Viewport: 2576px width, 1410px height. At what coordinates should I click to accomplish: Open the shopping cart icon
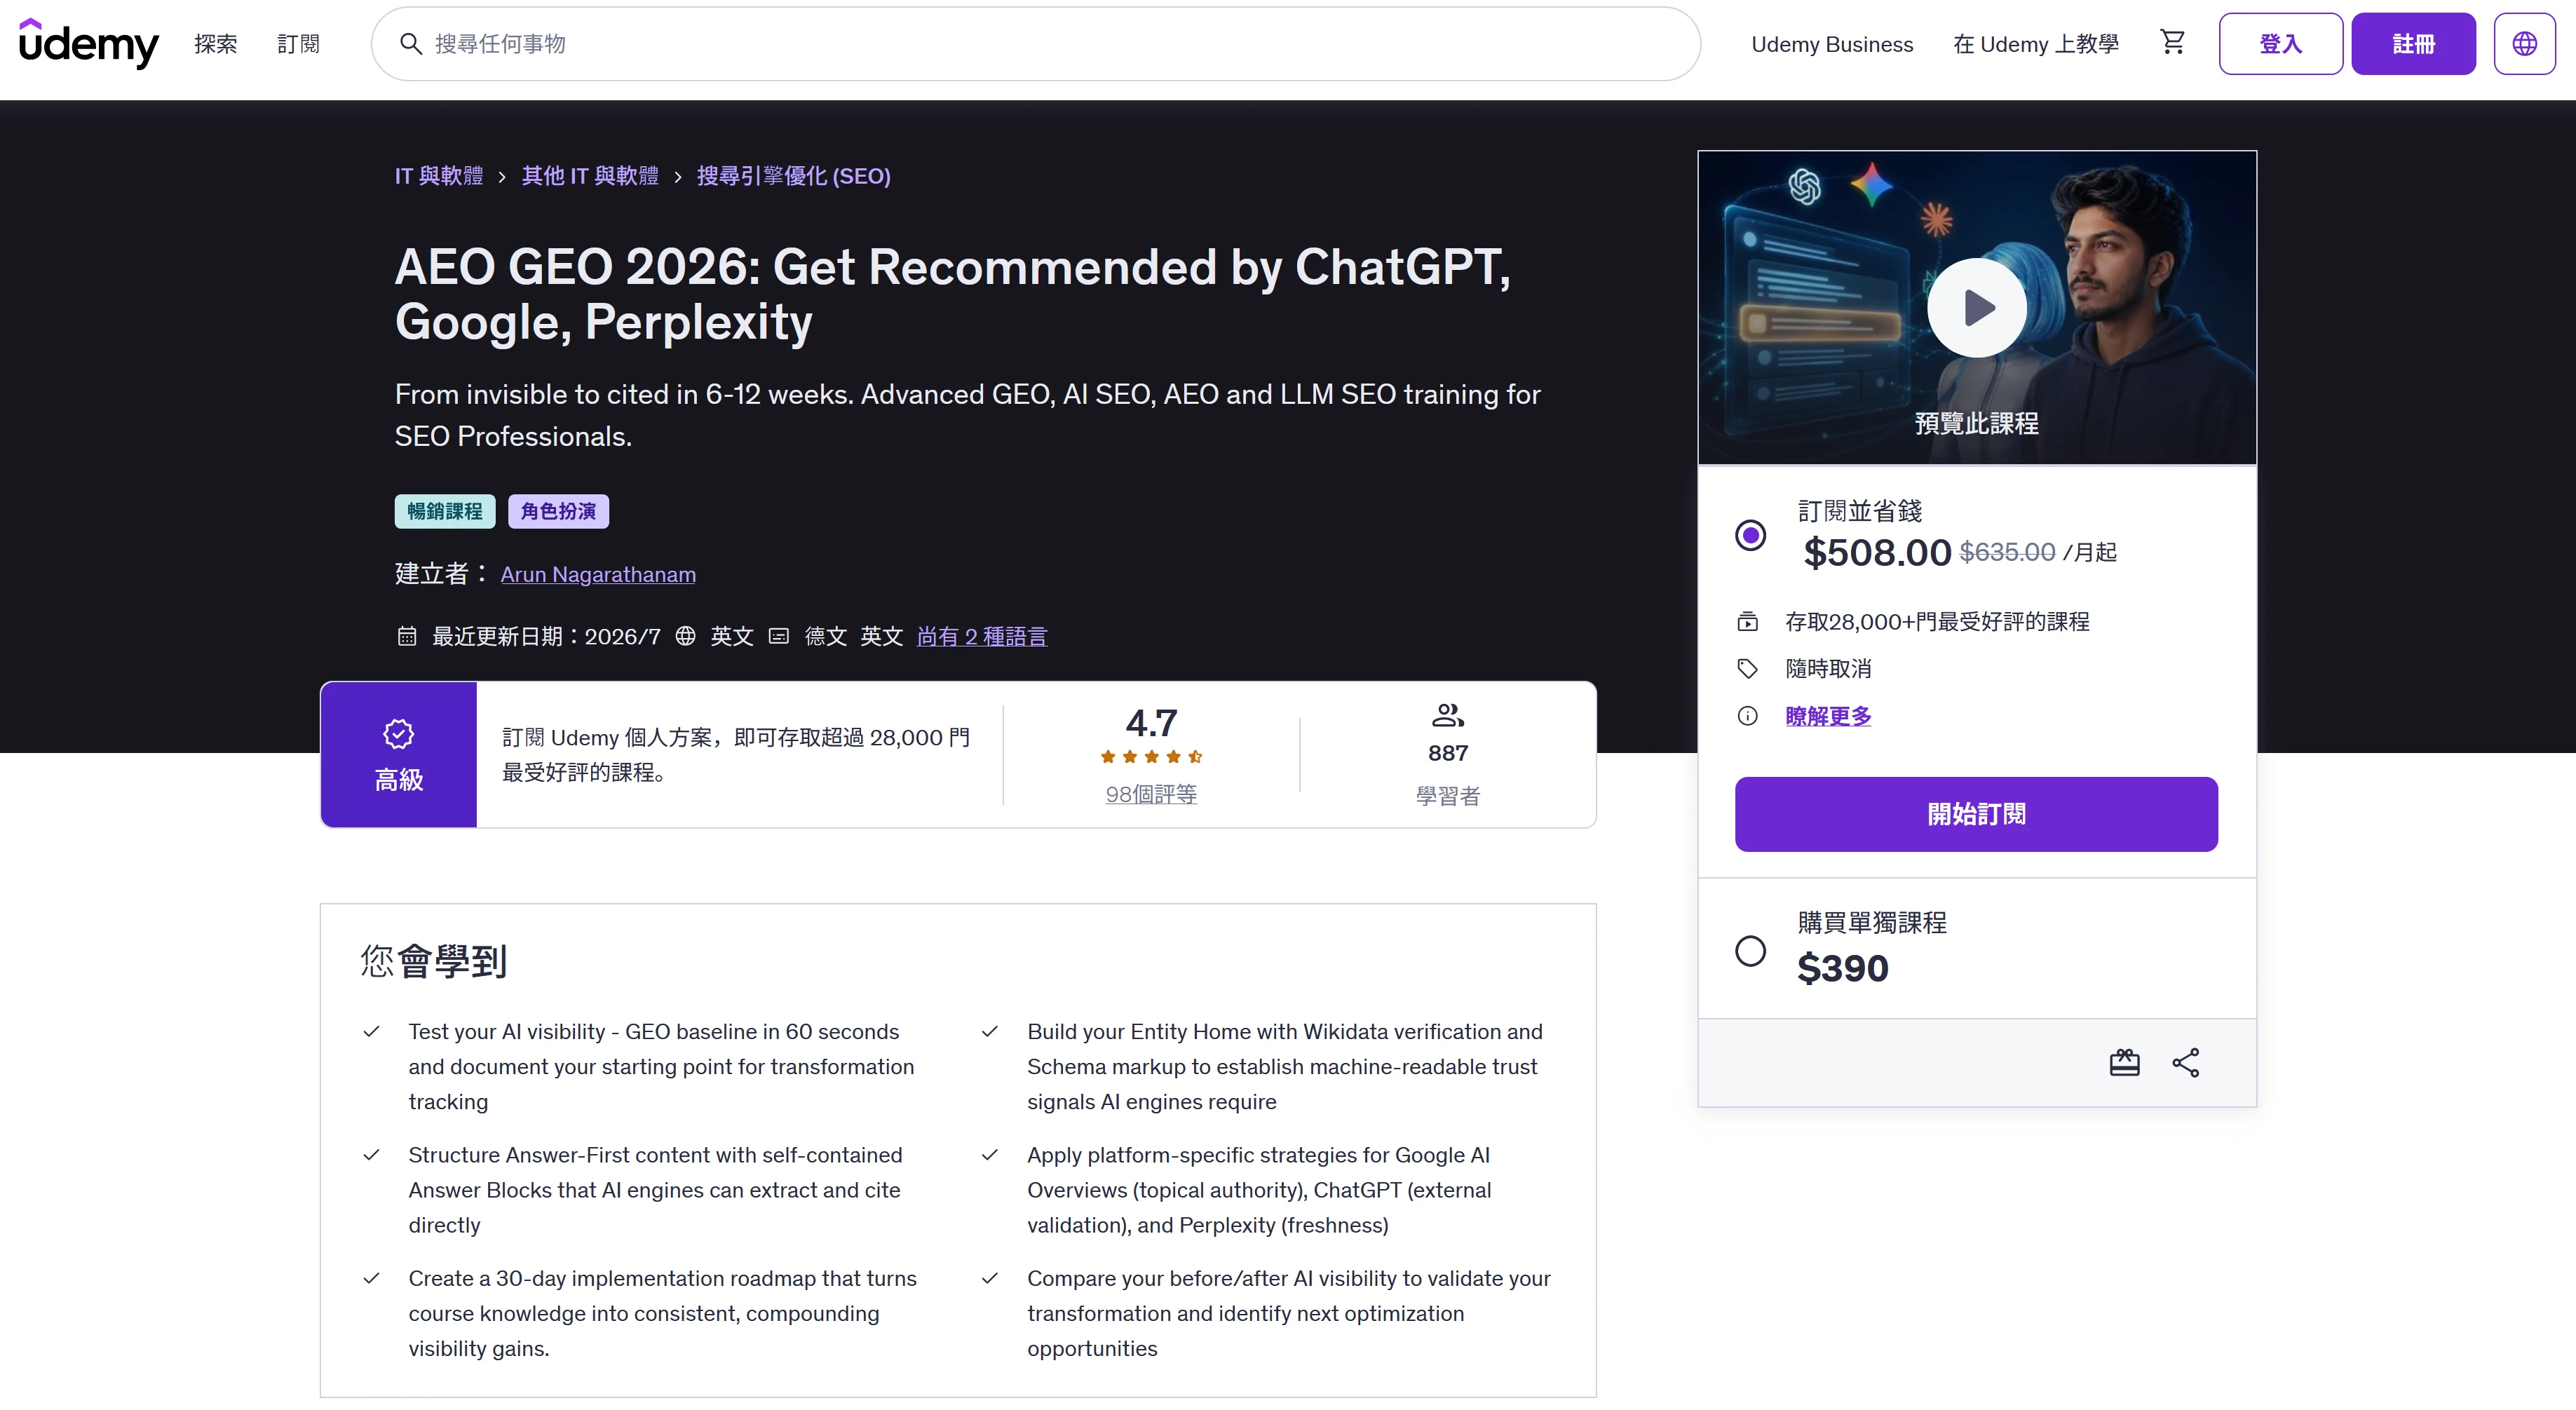coord(2172,42)
